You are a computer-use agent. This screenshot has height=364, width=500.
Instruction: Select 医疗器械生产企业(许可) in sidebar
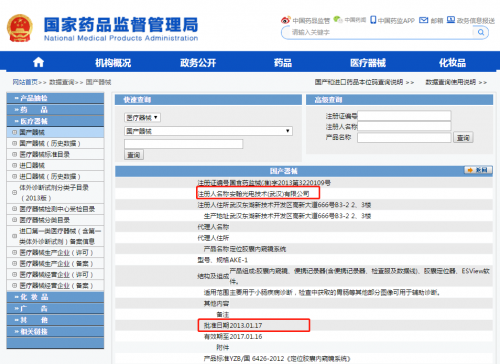pyautogui.click(x=55, y=253)
